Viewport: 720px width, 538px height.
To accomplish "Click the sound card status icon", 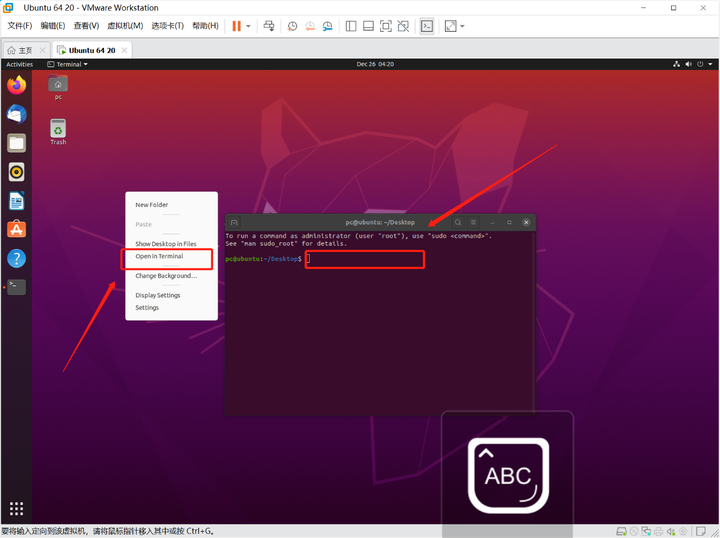I will point(671,532).
